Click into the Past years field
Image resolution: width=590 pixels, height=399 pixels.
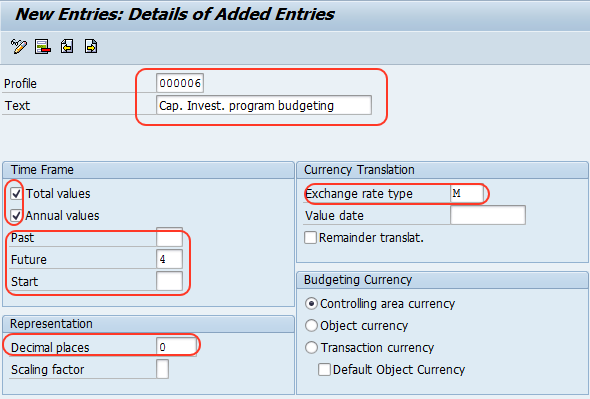click(x=169, y=237)
